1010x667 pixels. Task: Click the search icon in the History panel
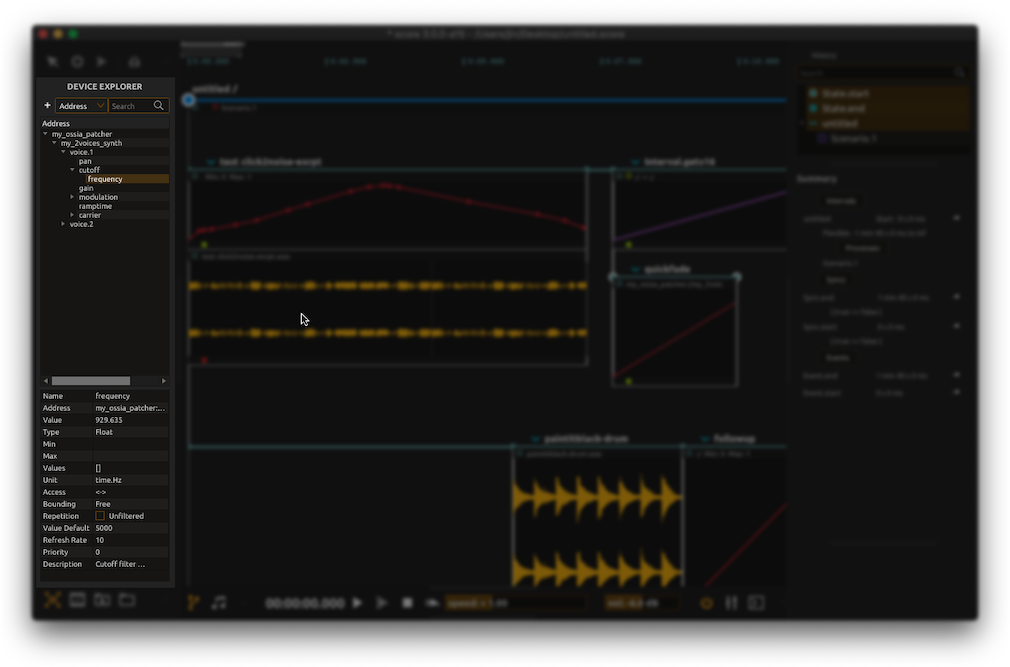tap(959, 73)
